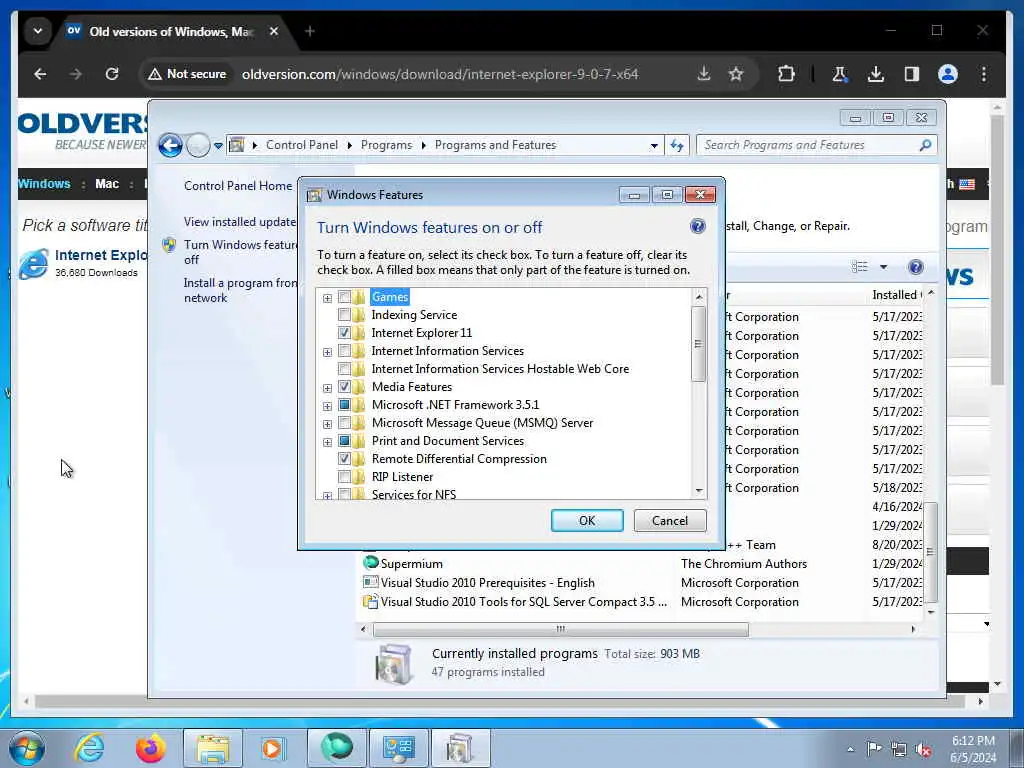The image size is (1024, 768).
Task: Expand Print and Document Services node
Action: click(327, 442)
